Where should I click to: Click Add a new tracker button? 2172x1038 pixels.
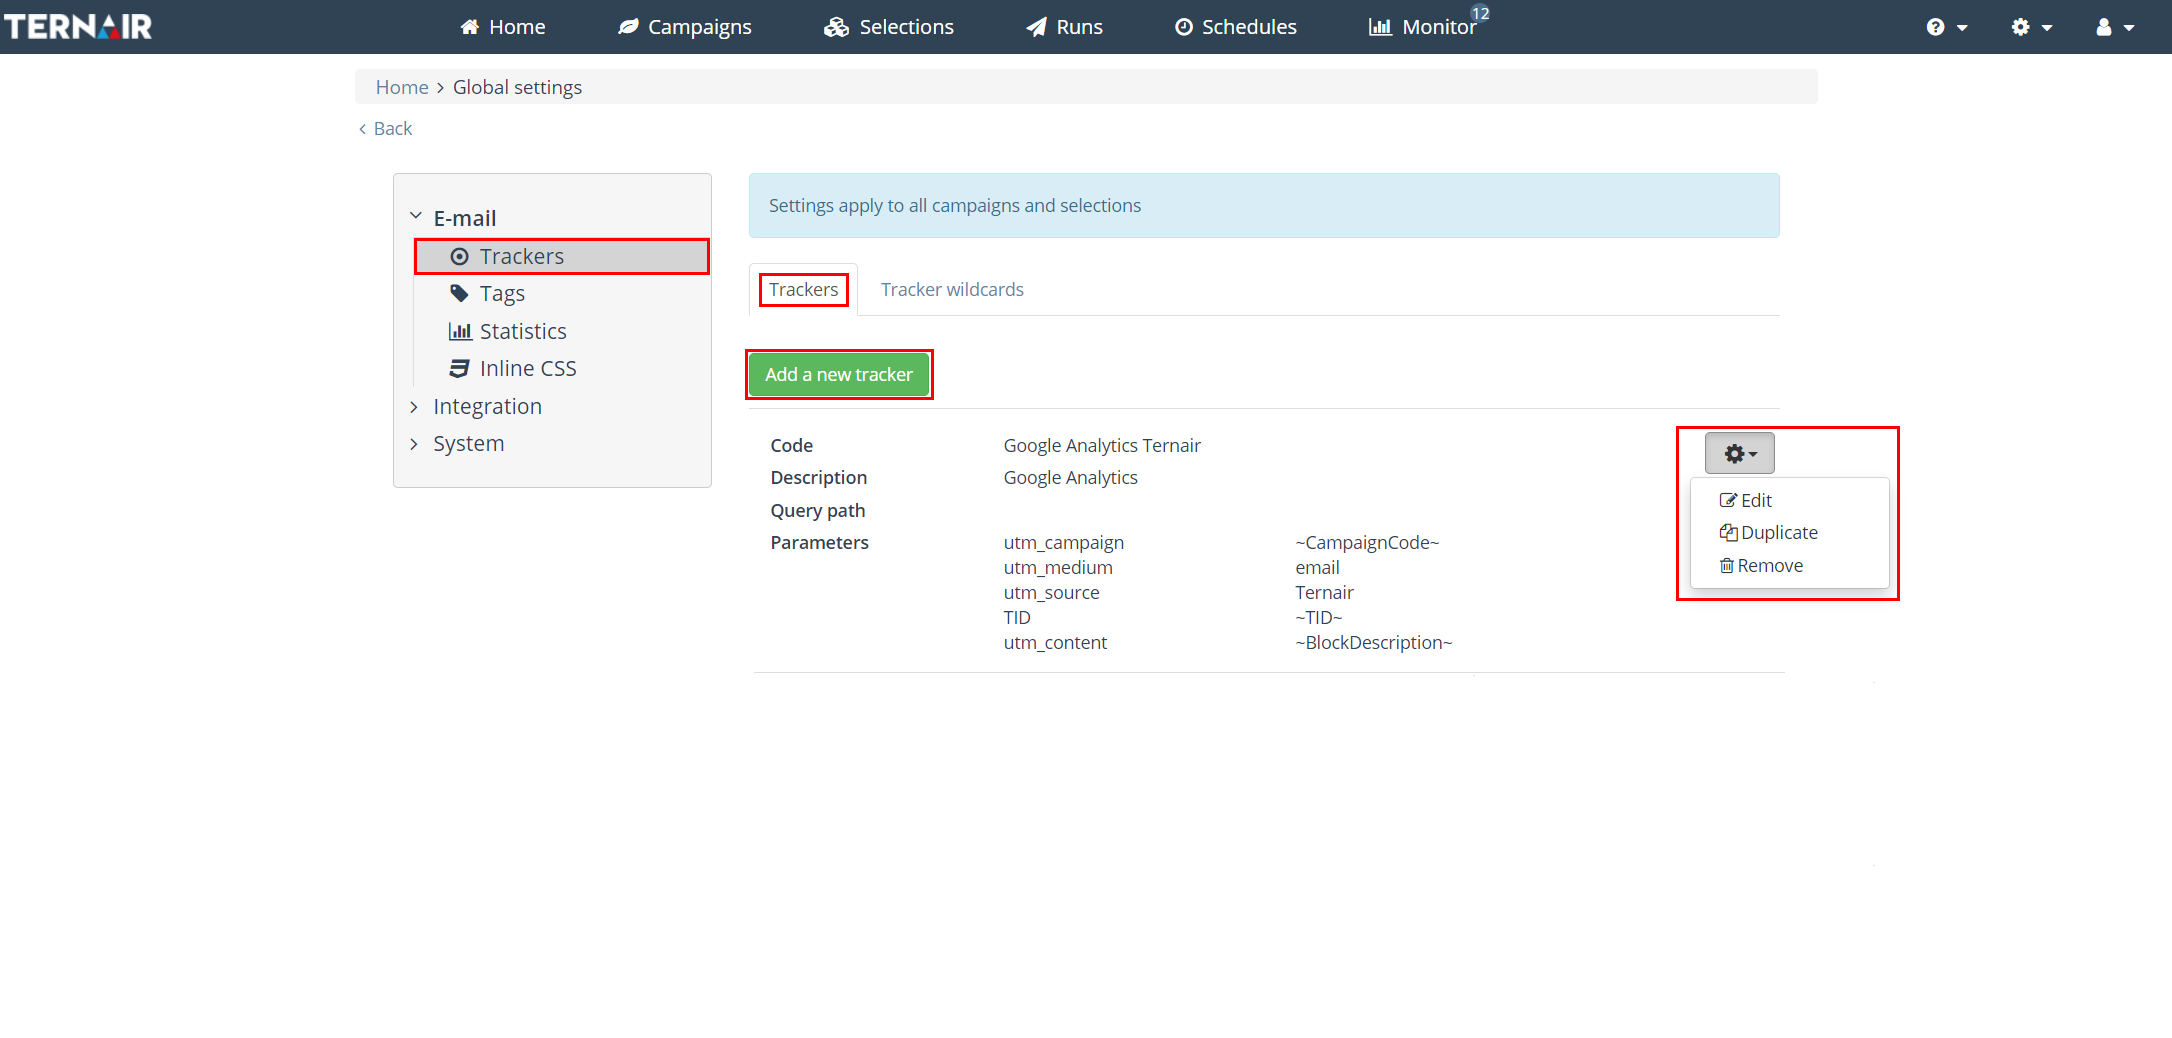839,374
